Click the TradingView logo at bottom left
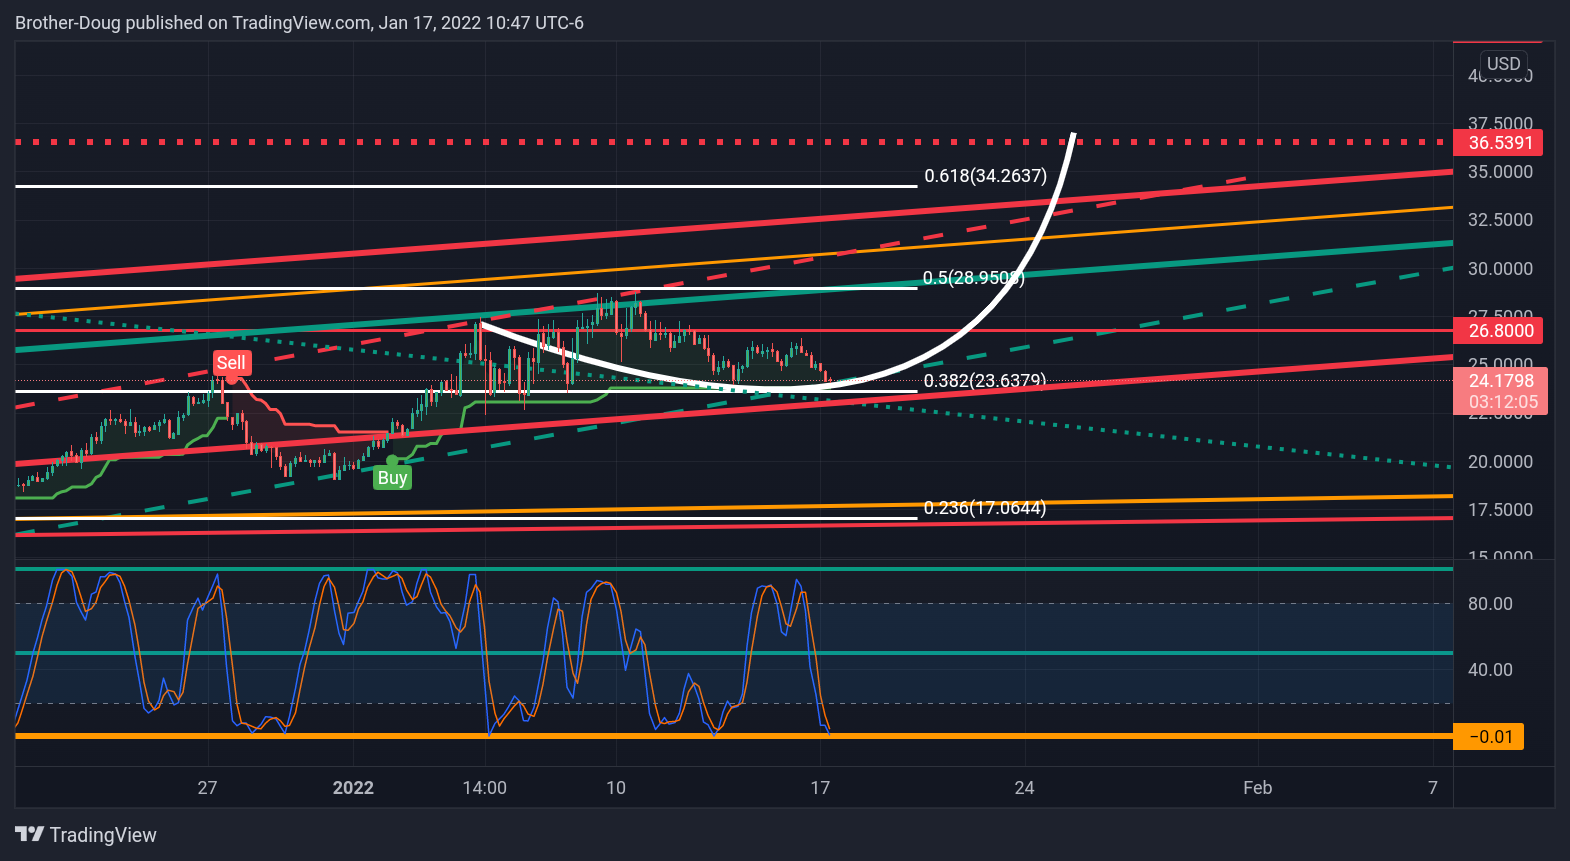This screenshot has height=861, width=1570. [x=86, y=835]
